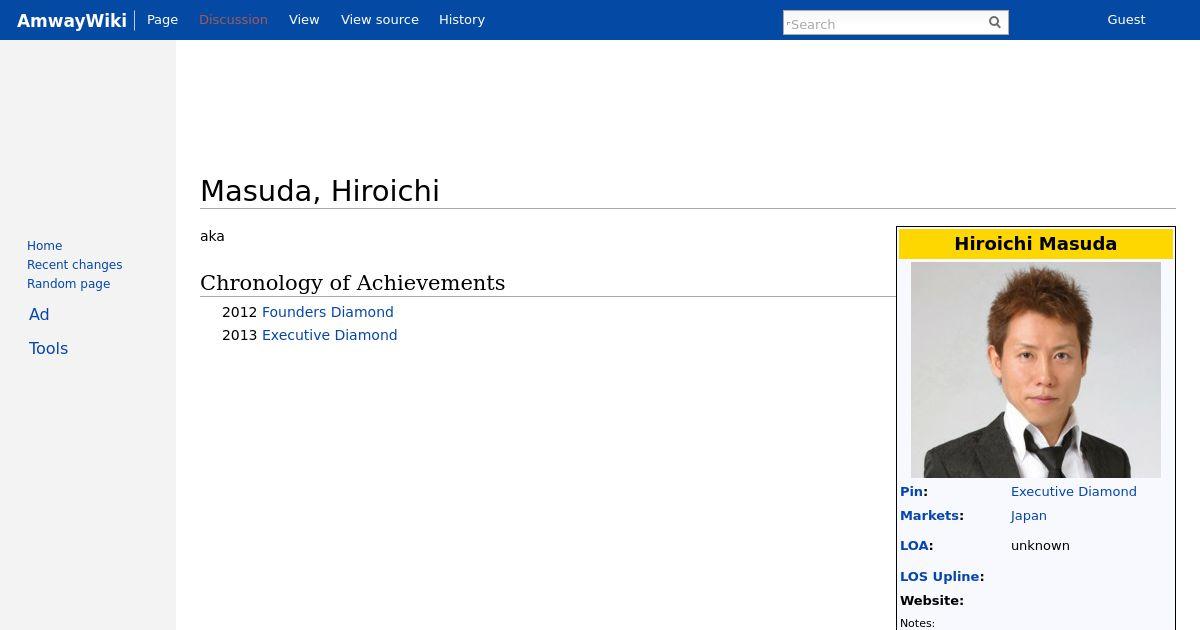This screenshot has width=1200, height=630.
Task: Open the Pin label link
Action: click(x=911, y=492)
